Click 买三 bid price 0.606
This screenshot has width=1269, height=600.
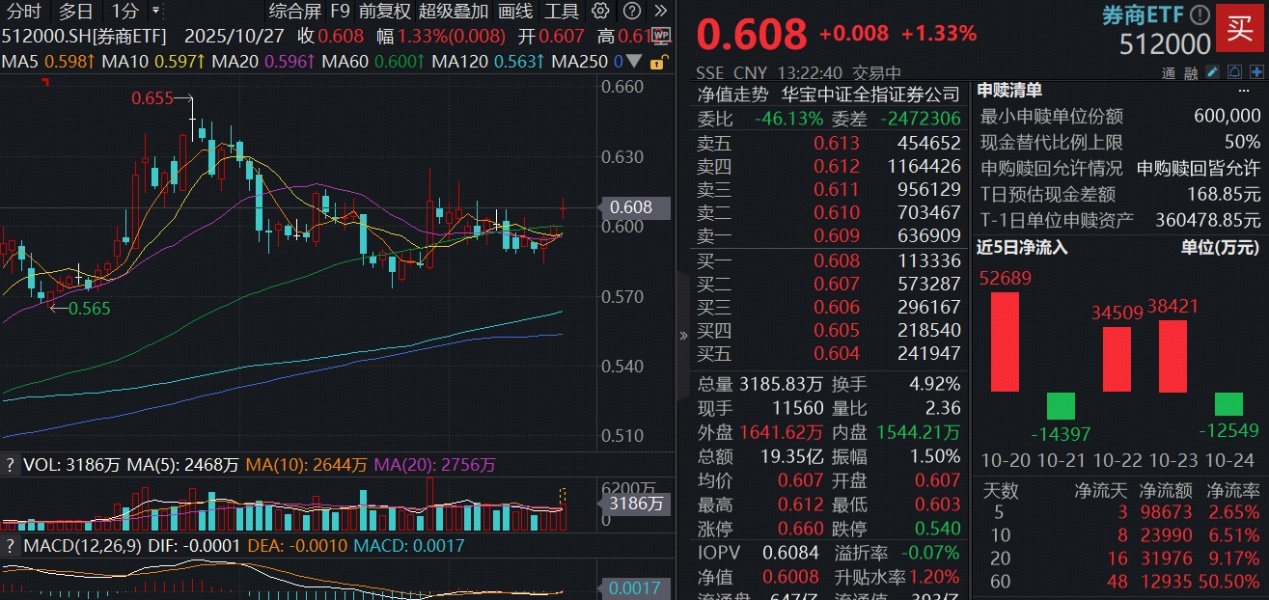pyautogui.click(x=836, y=307)
